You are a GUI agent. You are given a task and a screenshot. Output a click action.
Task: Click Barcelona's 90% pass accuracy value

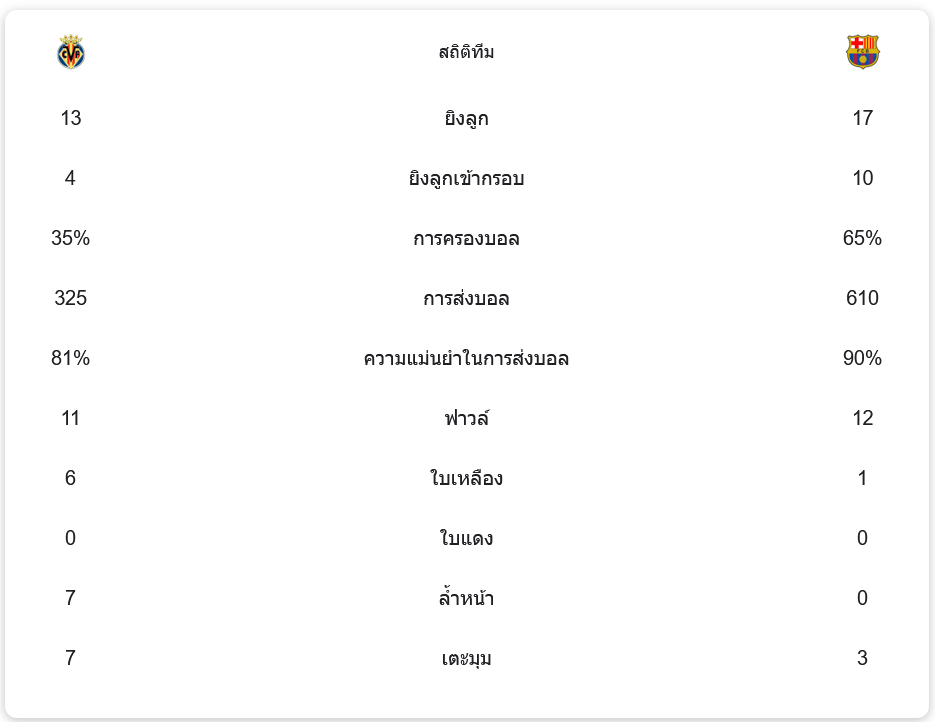pyautogui.click(x=862, y=358)
